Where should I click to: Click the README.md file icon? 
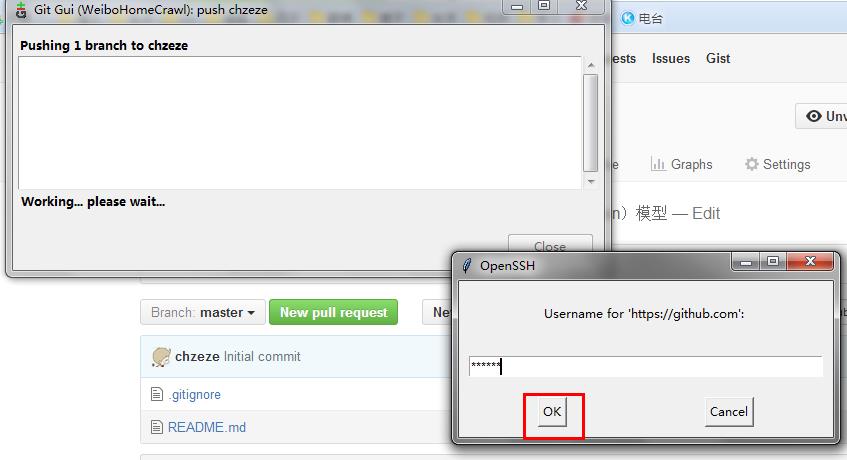point(157,427)
